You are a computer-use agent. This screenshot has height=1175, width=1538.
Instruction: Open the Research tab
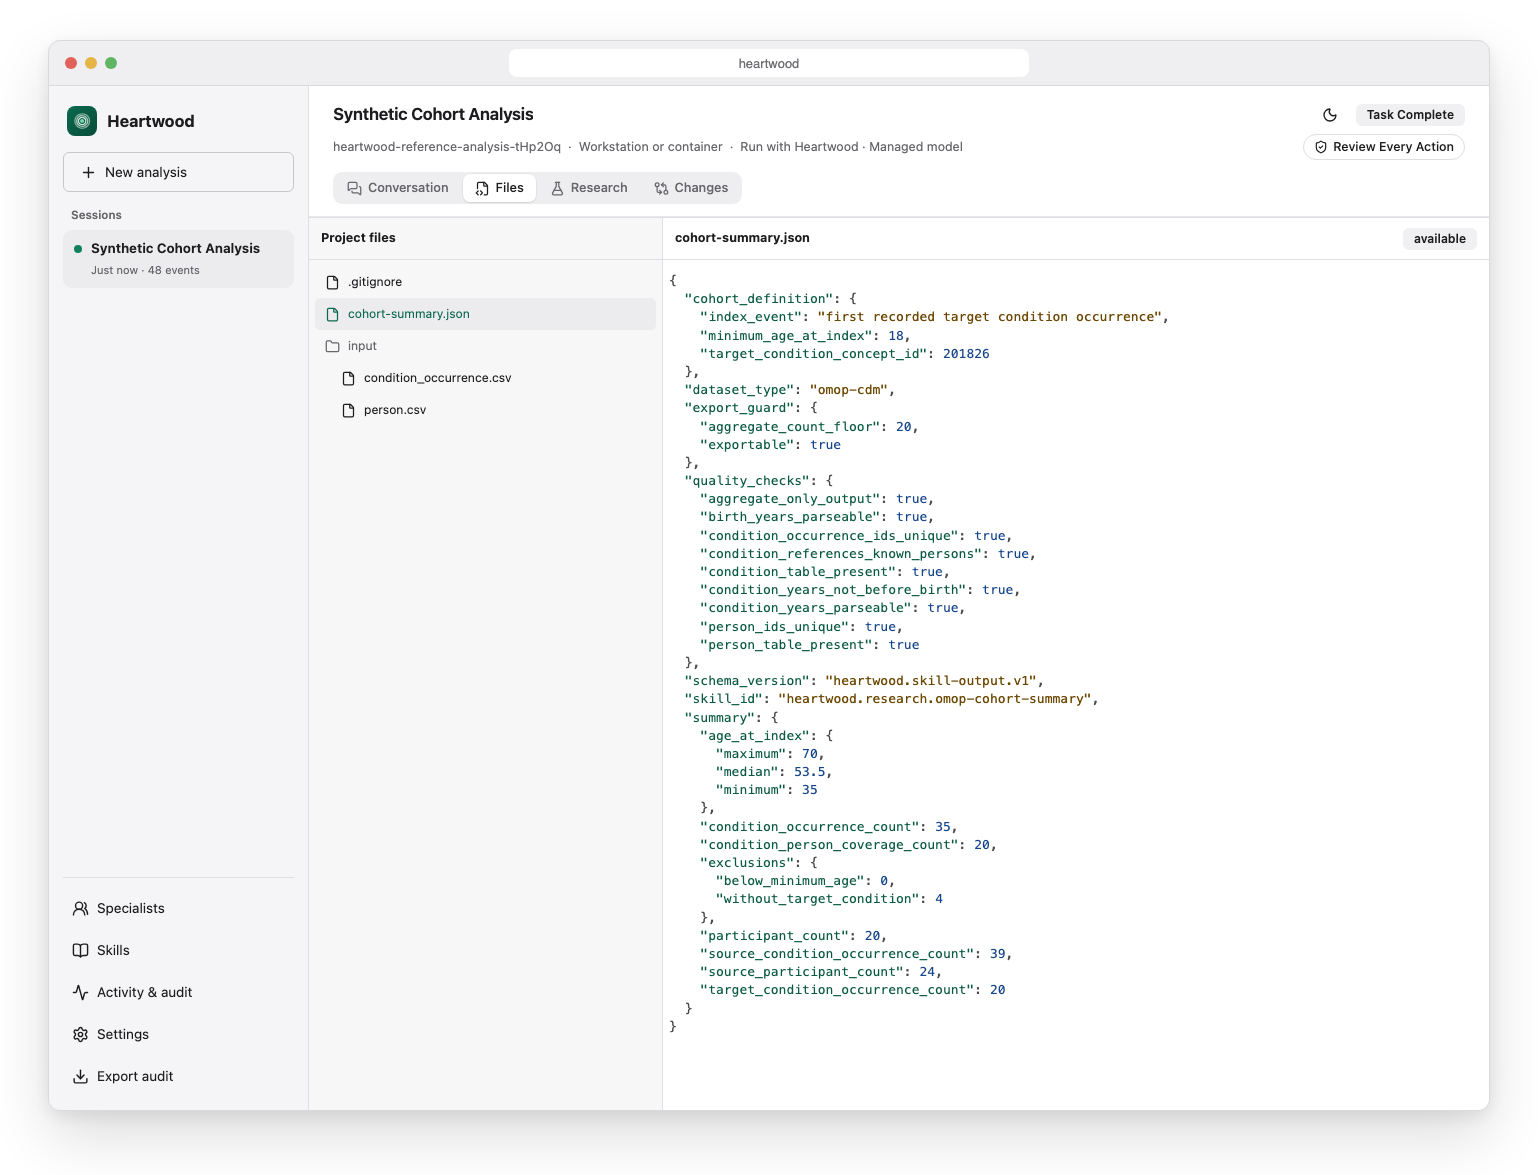pos(590,188)
